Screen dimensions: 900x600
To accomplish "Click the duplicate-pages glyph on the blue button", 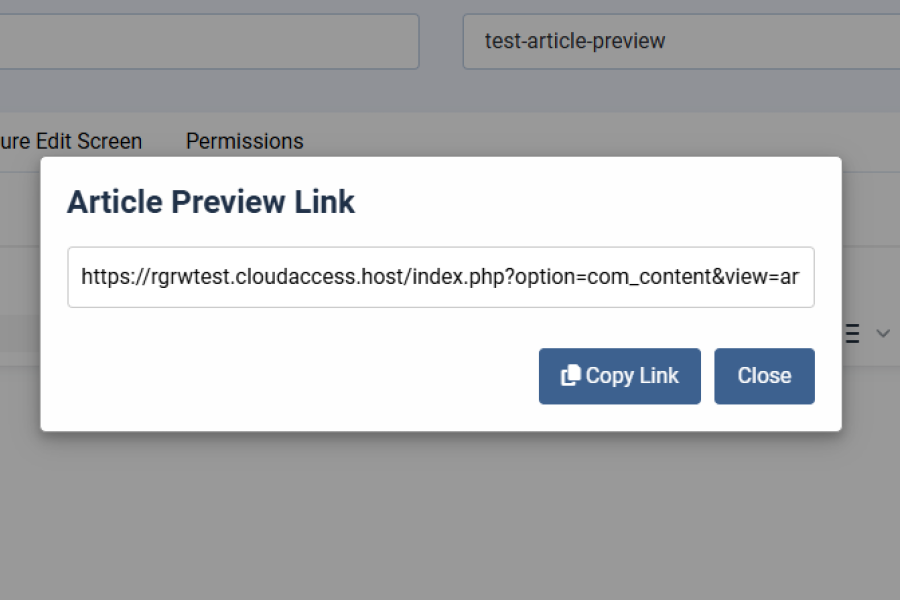I will coord(570,374).
